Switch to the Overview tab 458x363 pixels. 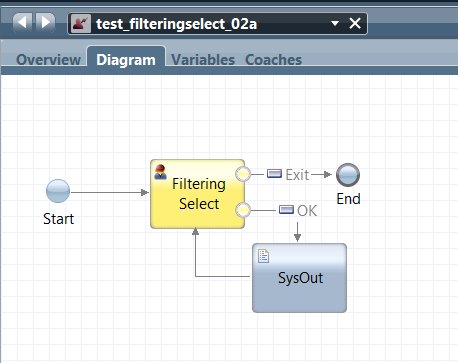click(x=48, y=60)
